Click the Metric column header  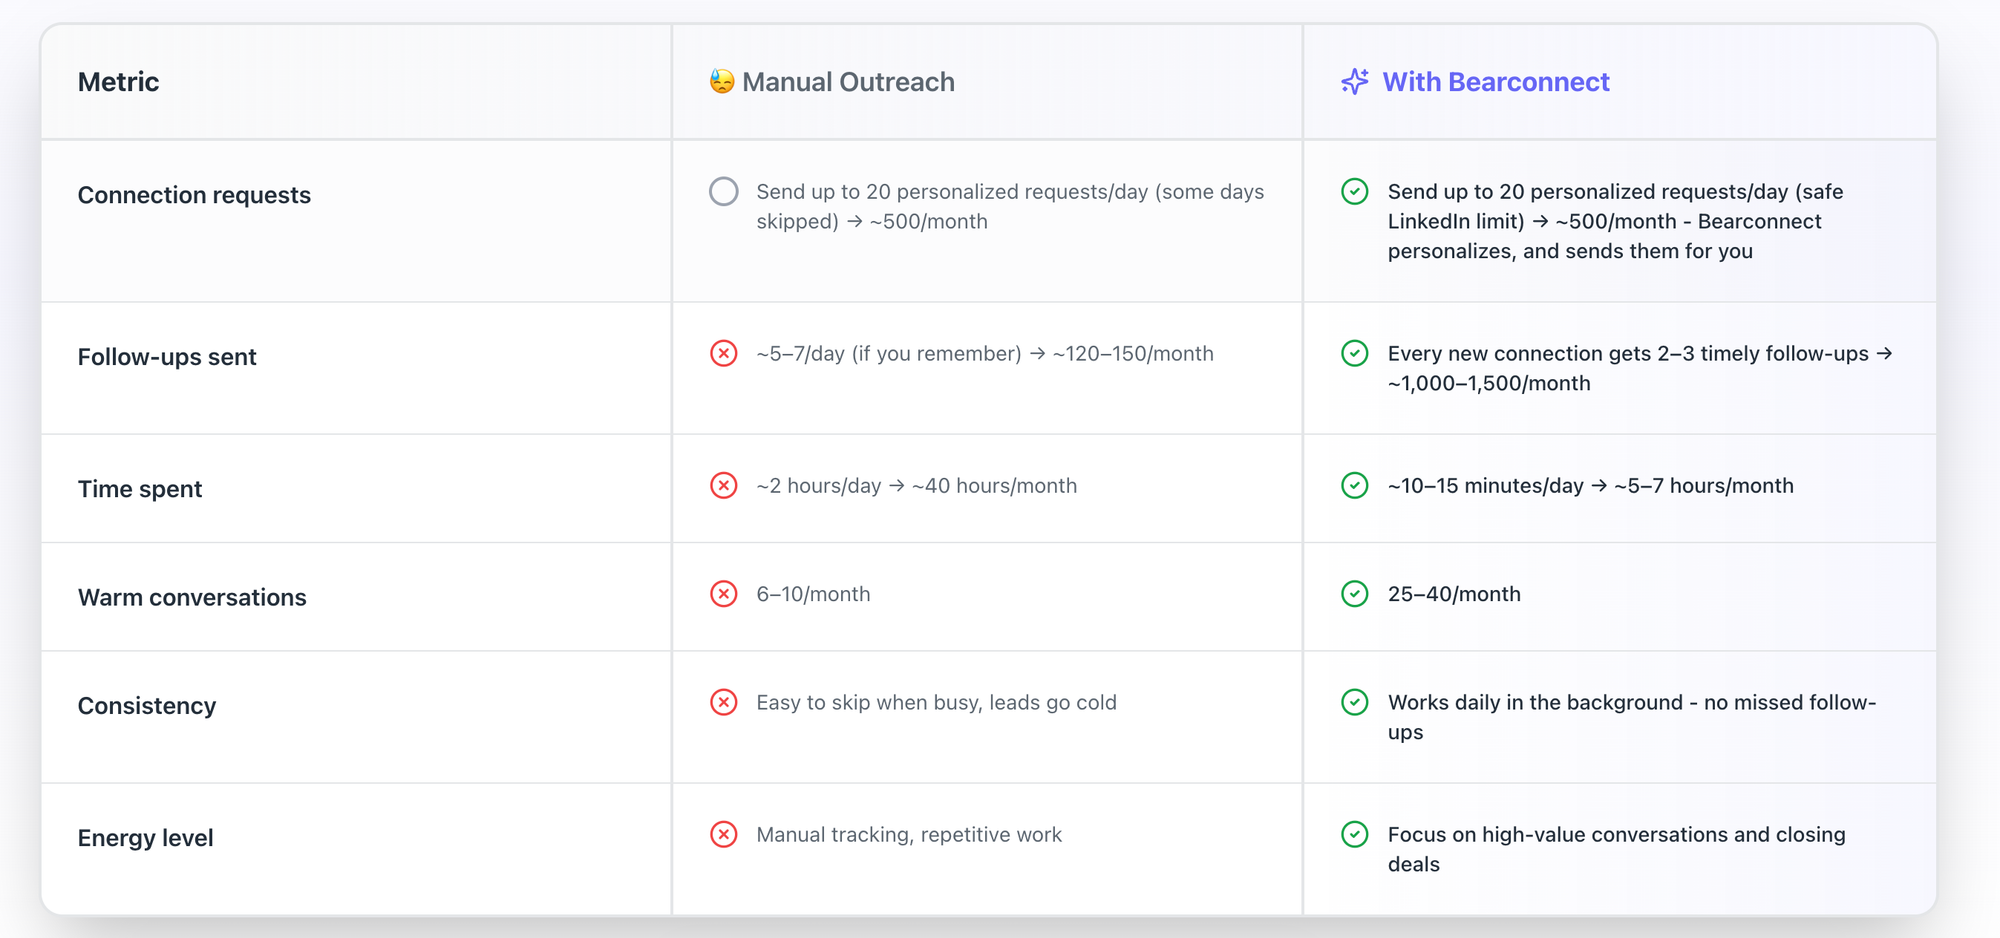click(118, 82)
